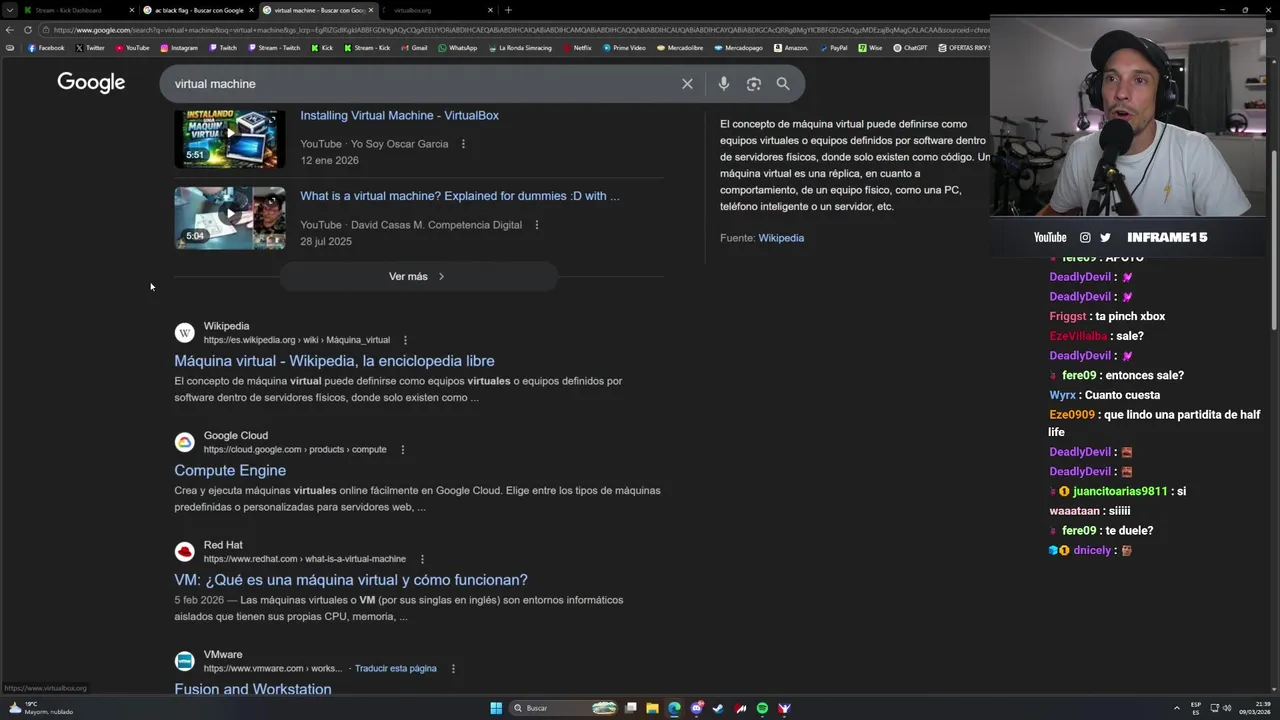The width and height of the screenshot is (1280, 720).
Task: Open YouTube bookmark
Action: pyautogui.click(x=133, y=48)
